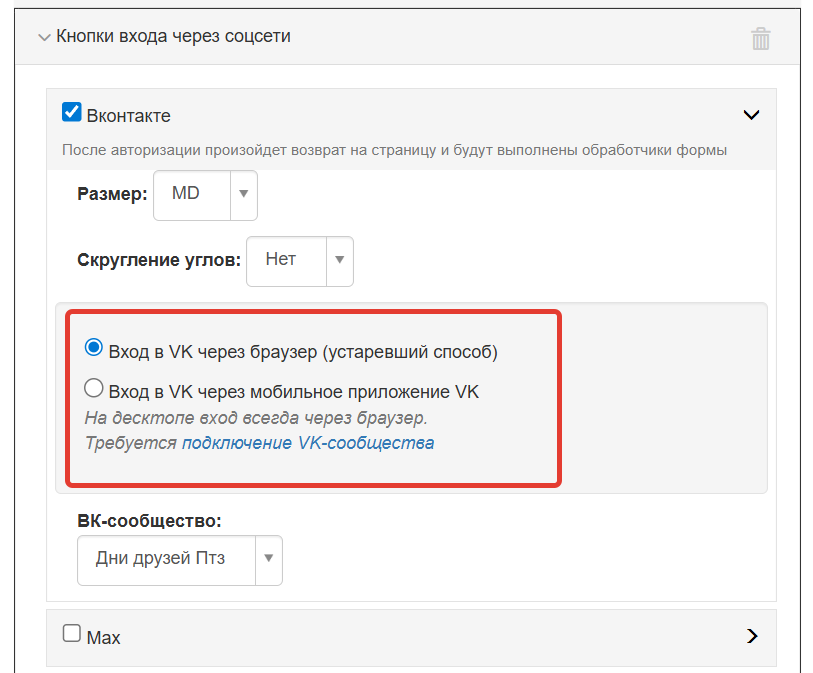Click the ВК-сообщество: label
Viewport: 813px width, 673px height.
pyautogui.click(x=149, y=521)
